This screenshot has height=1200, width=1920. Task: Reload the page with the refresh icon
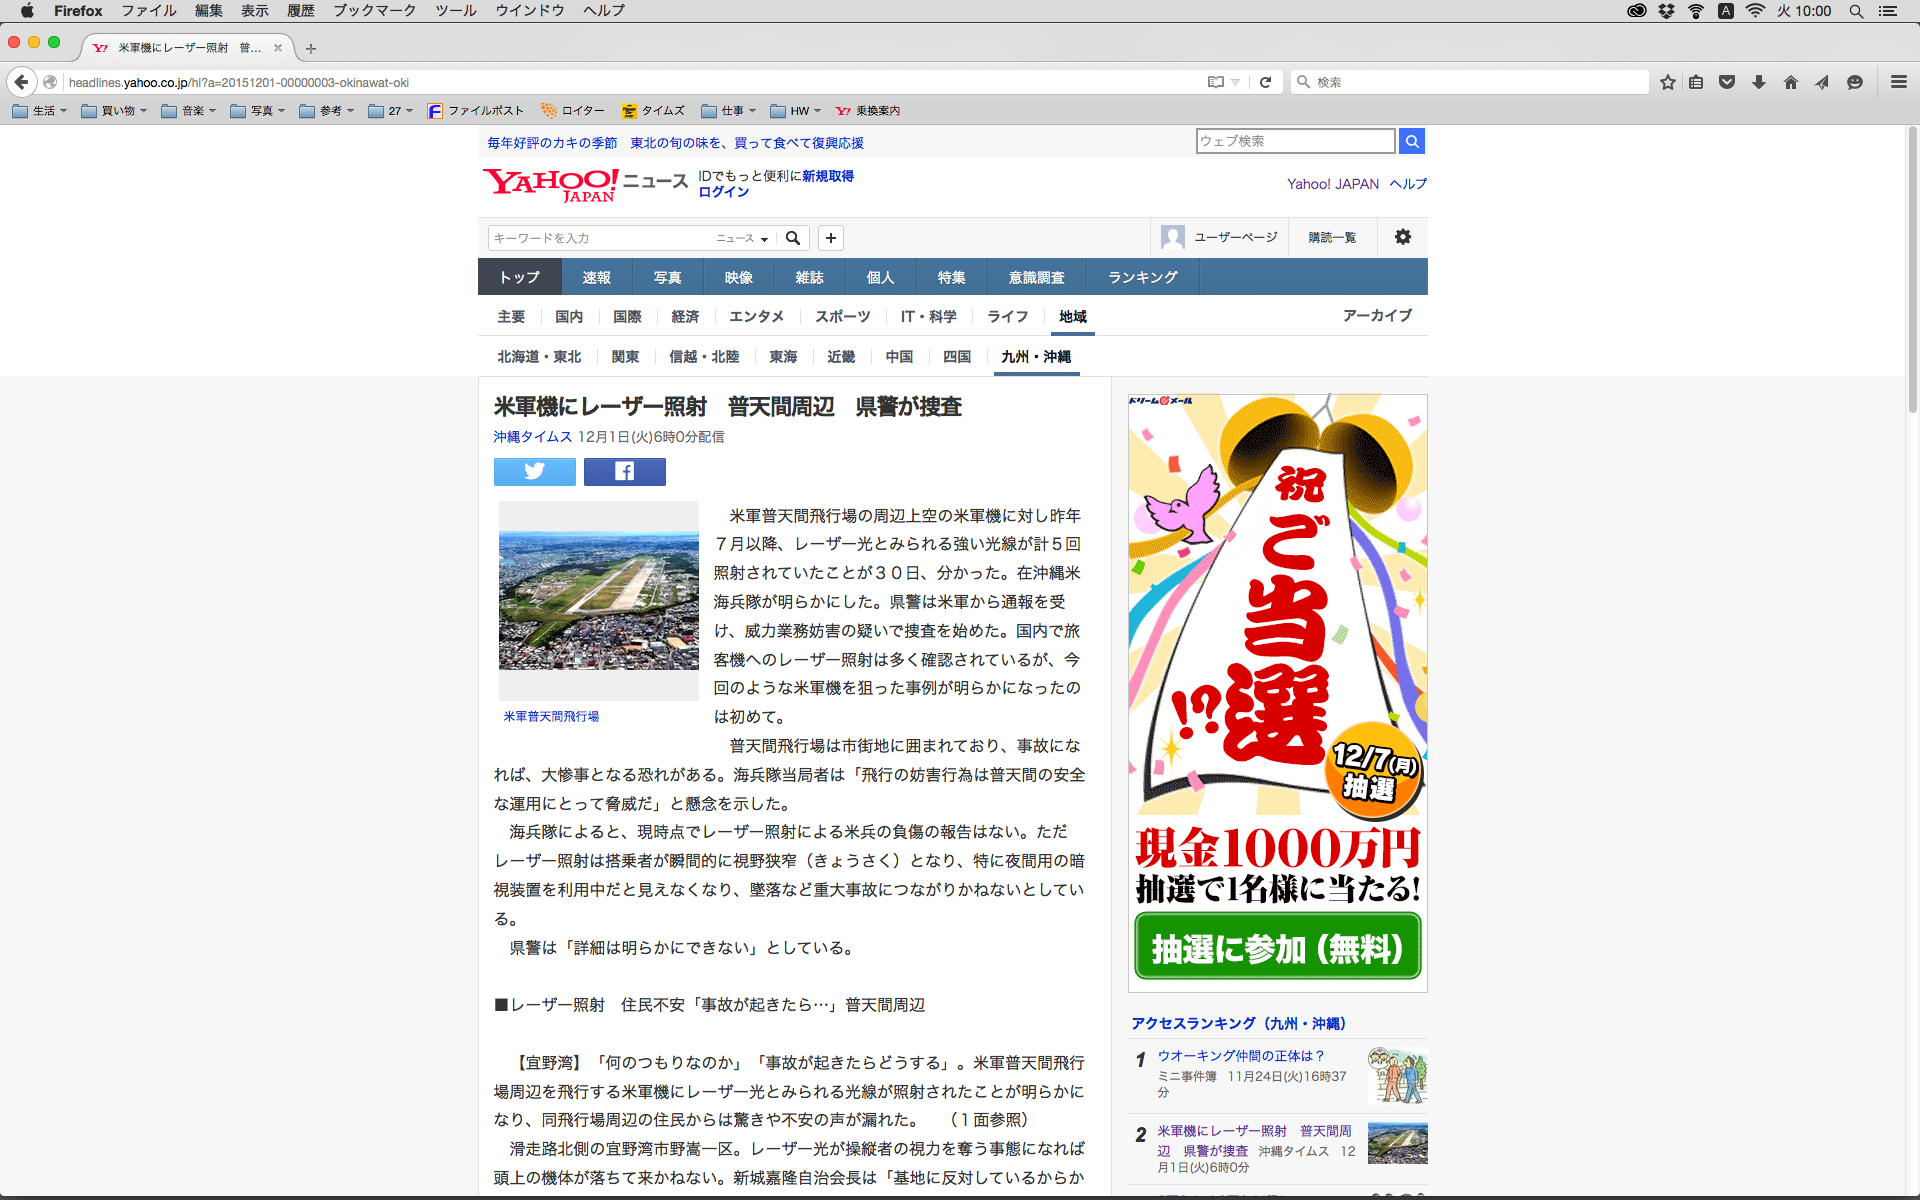click(x=1265, y=82)
